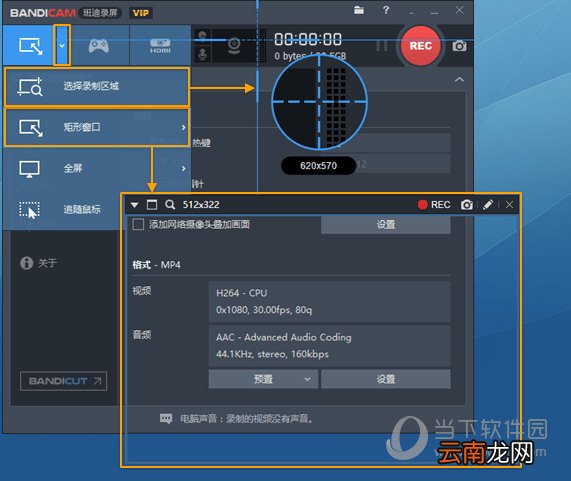This screenshot has height=481, width=571.
Task: Open the output folder icon
Action: pos(359,10)
